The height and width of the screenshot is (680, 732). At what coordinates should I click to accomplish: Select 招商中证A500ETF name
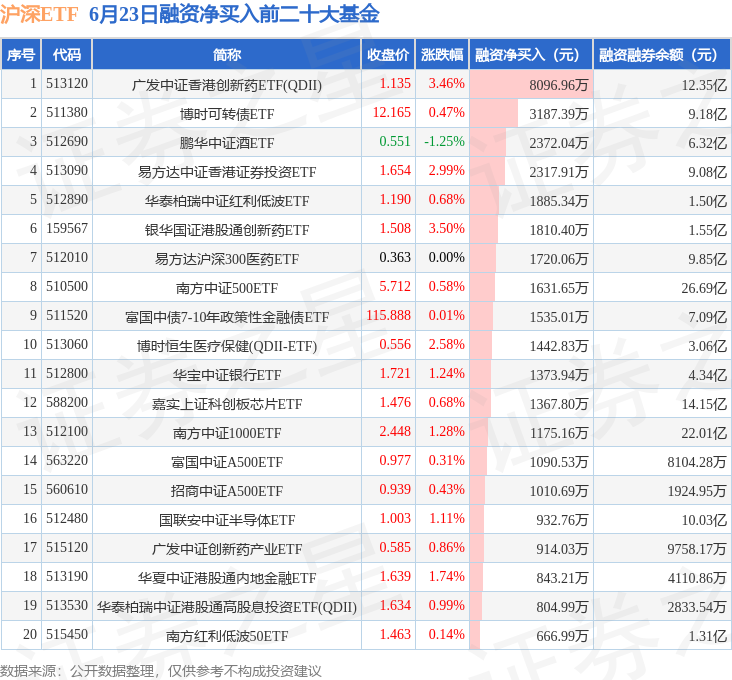point(227,491)
